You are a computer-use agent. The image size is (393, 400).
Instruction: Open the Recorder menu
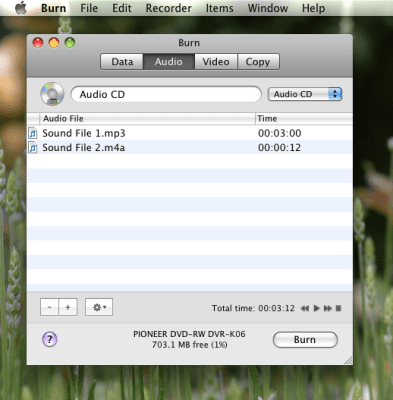click(x=169, y=8)
